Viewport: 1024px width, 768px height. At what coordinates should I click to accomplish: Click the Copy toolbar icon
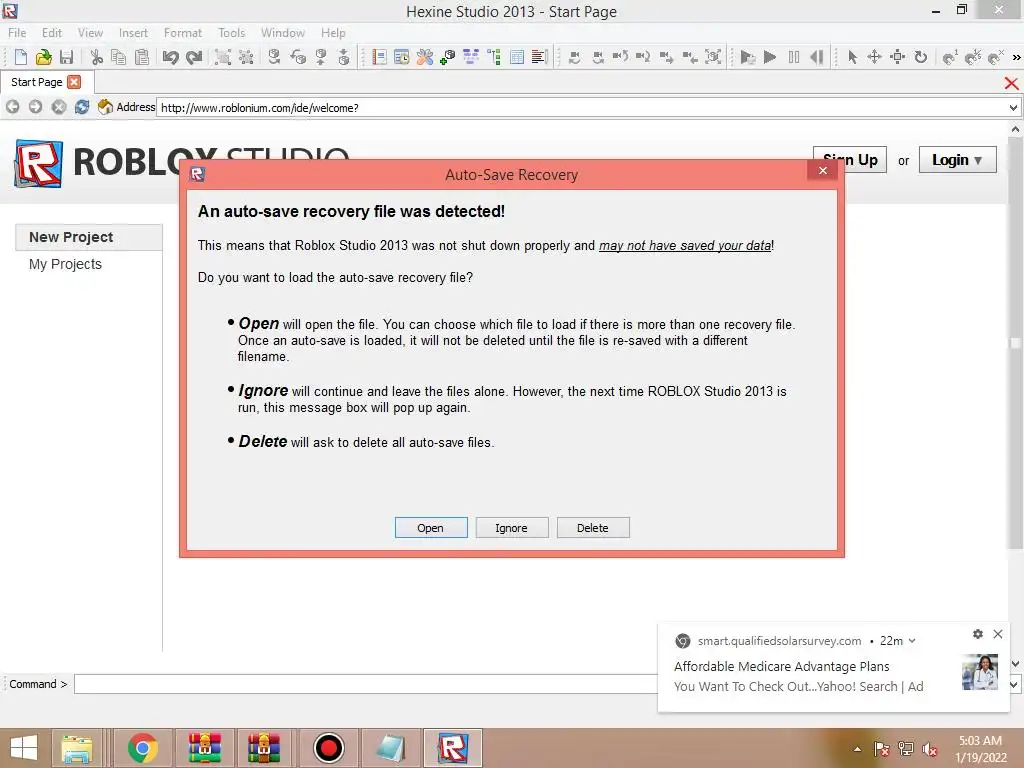click(118, 57)
